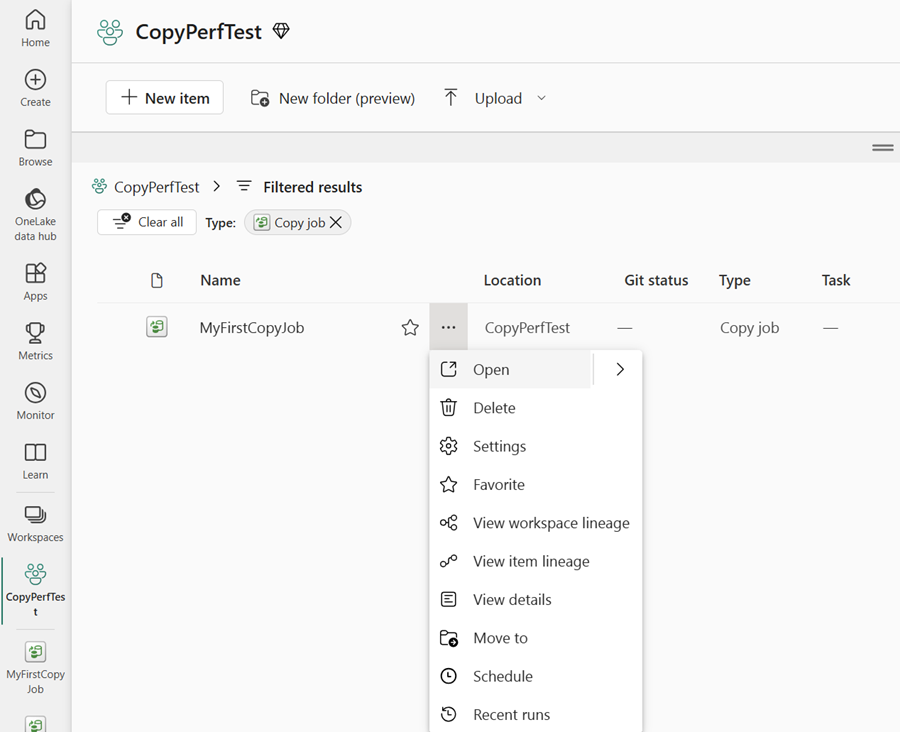Expand the Open submenu chevron
The image size is (900, 732).
[620, 369]
